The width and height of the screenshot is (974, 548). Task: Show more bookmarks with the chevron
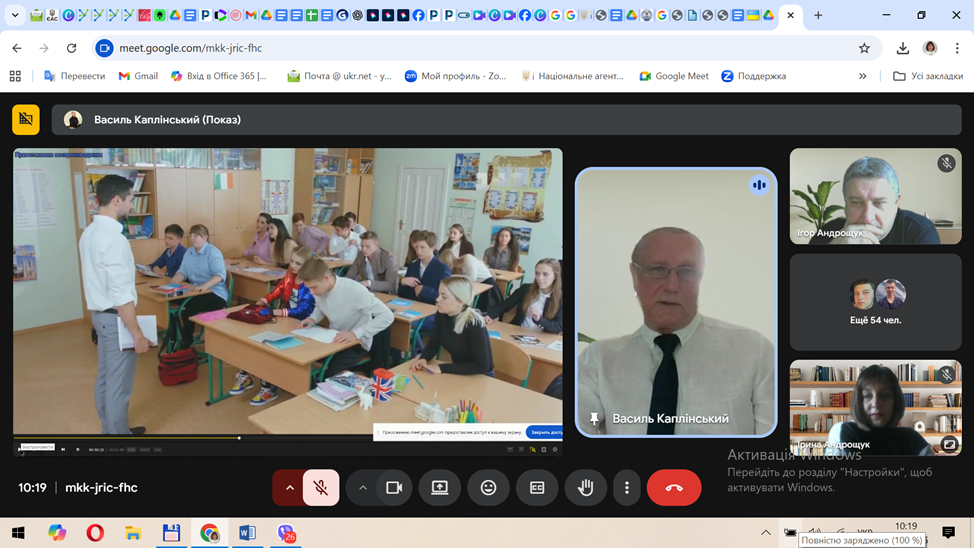click(x=863, y=76)
